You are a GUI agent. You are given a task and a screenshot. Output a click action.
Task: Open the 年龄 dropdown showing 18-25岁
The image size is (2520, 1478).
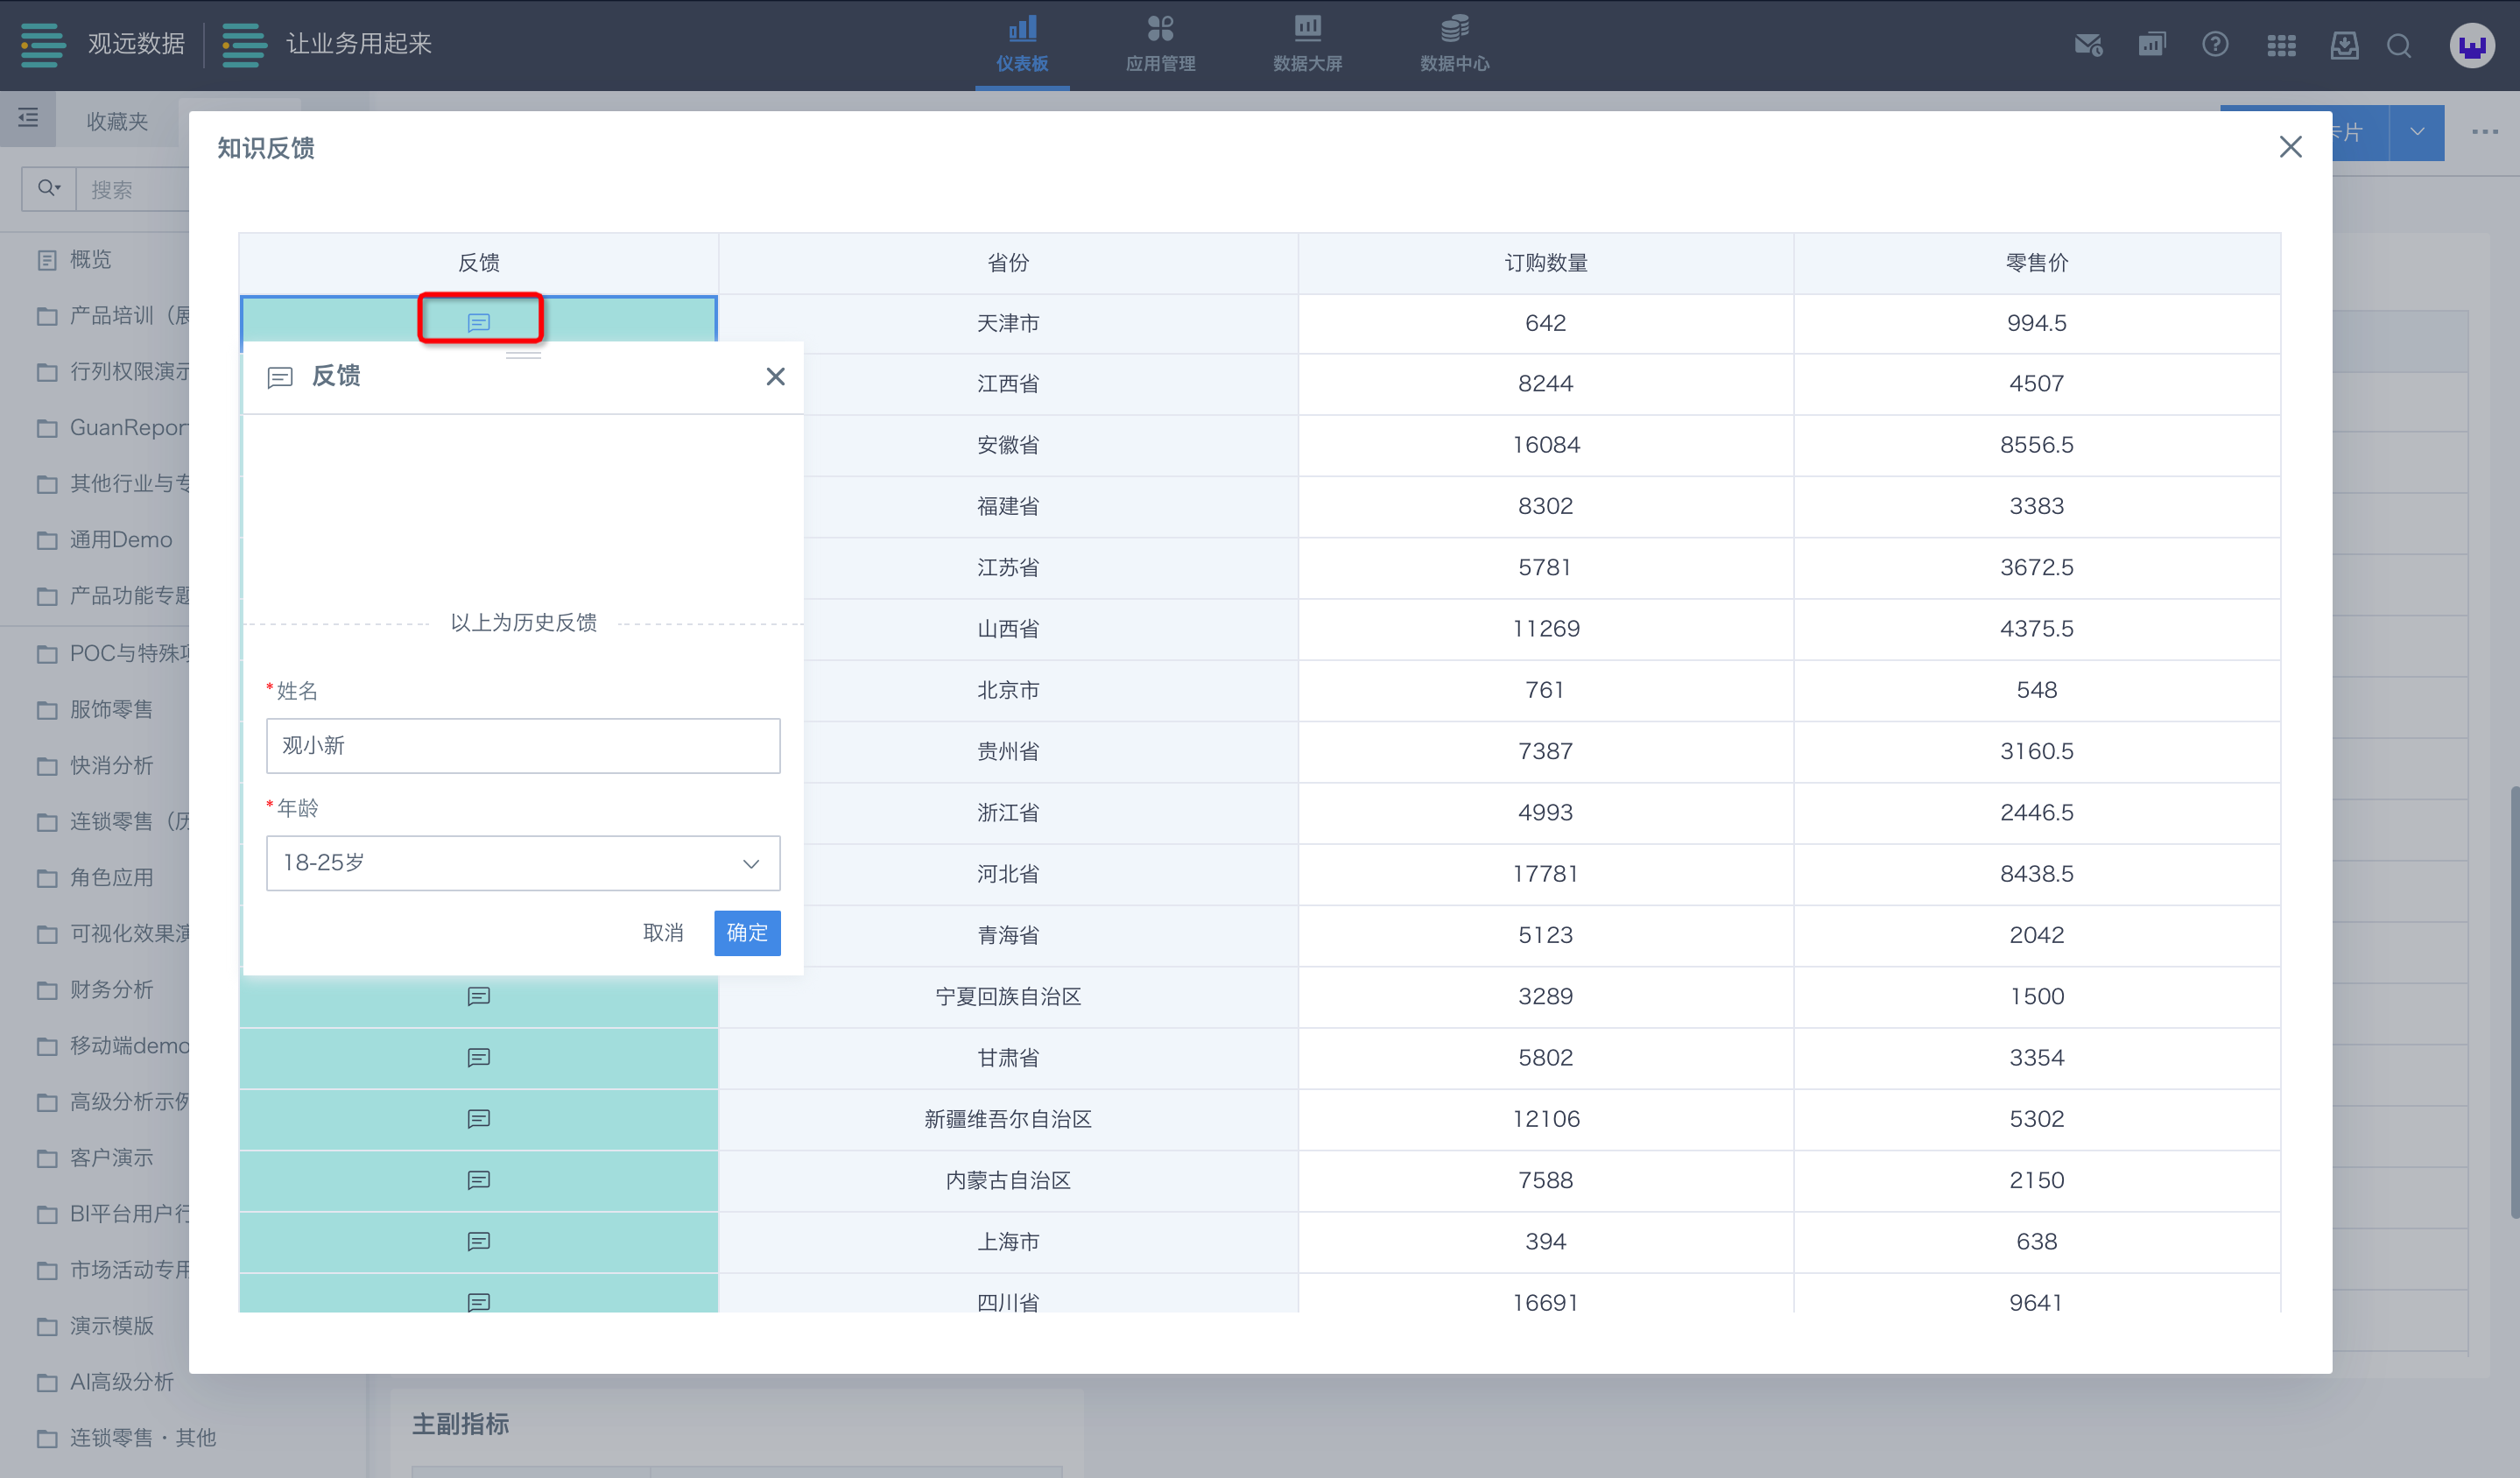coord(522,862)
